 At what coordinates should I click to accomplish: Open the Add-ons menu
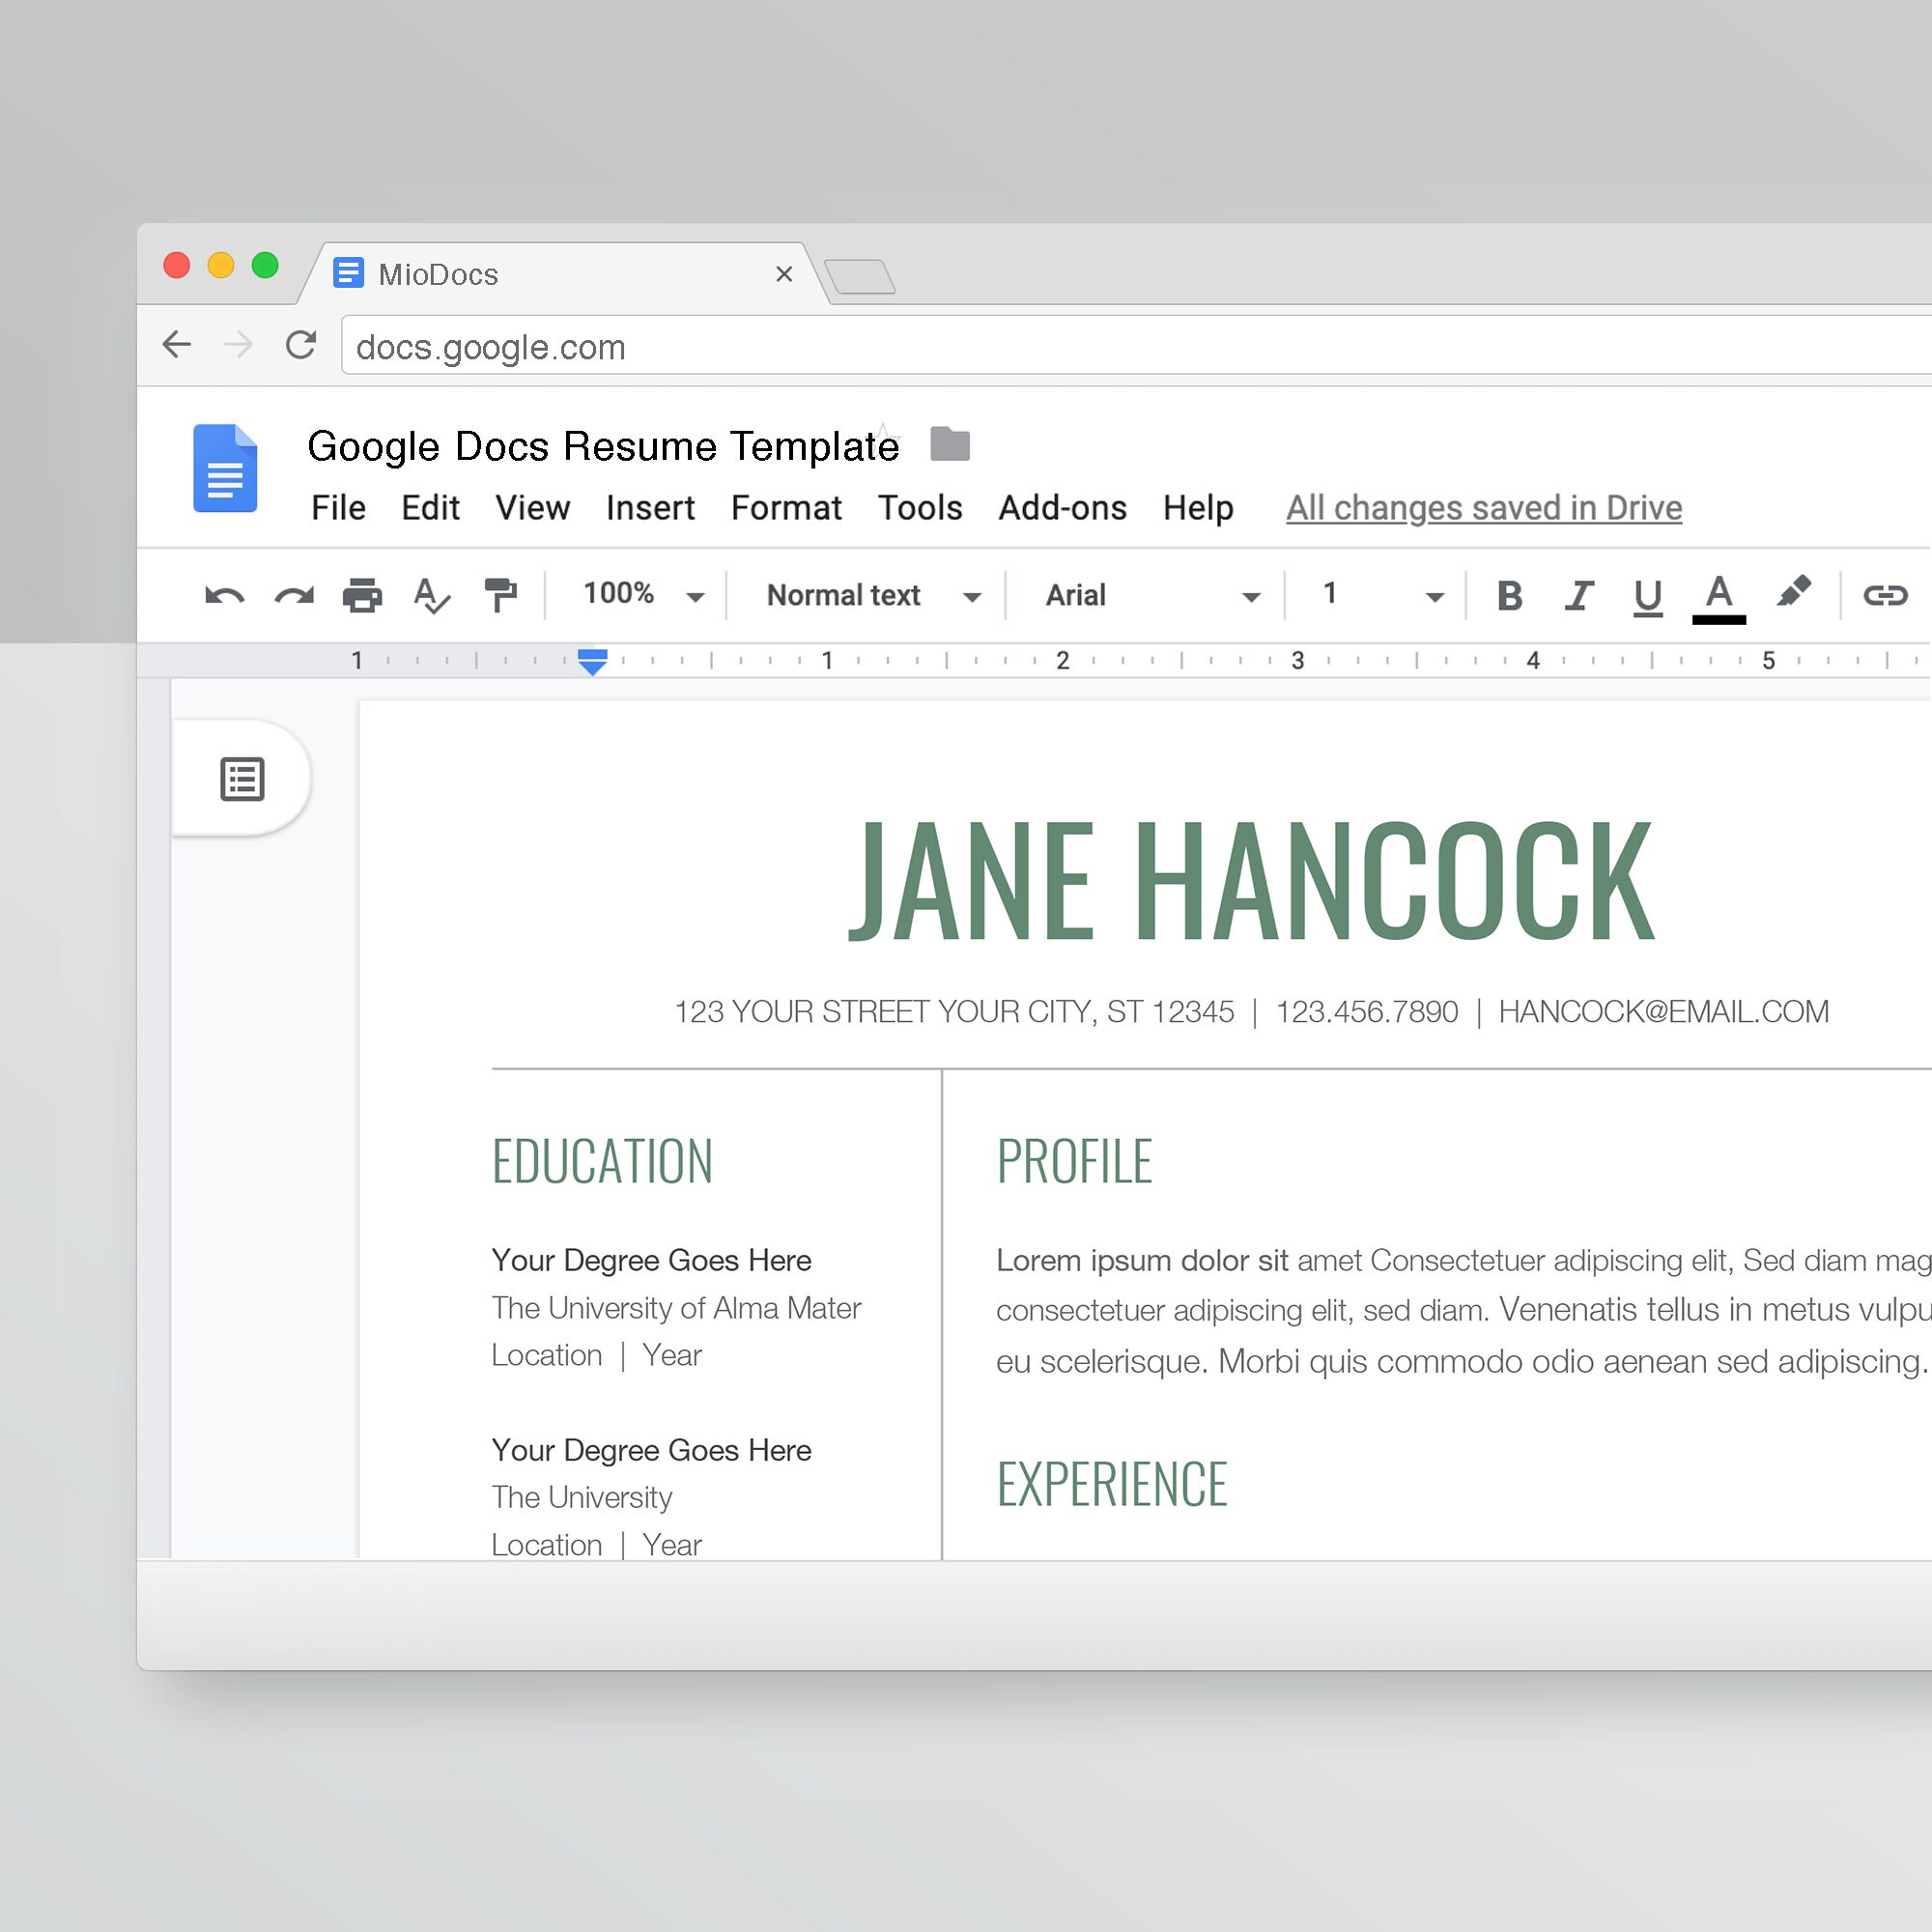point(1062,508)
